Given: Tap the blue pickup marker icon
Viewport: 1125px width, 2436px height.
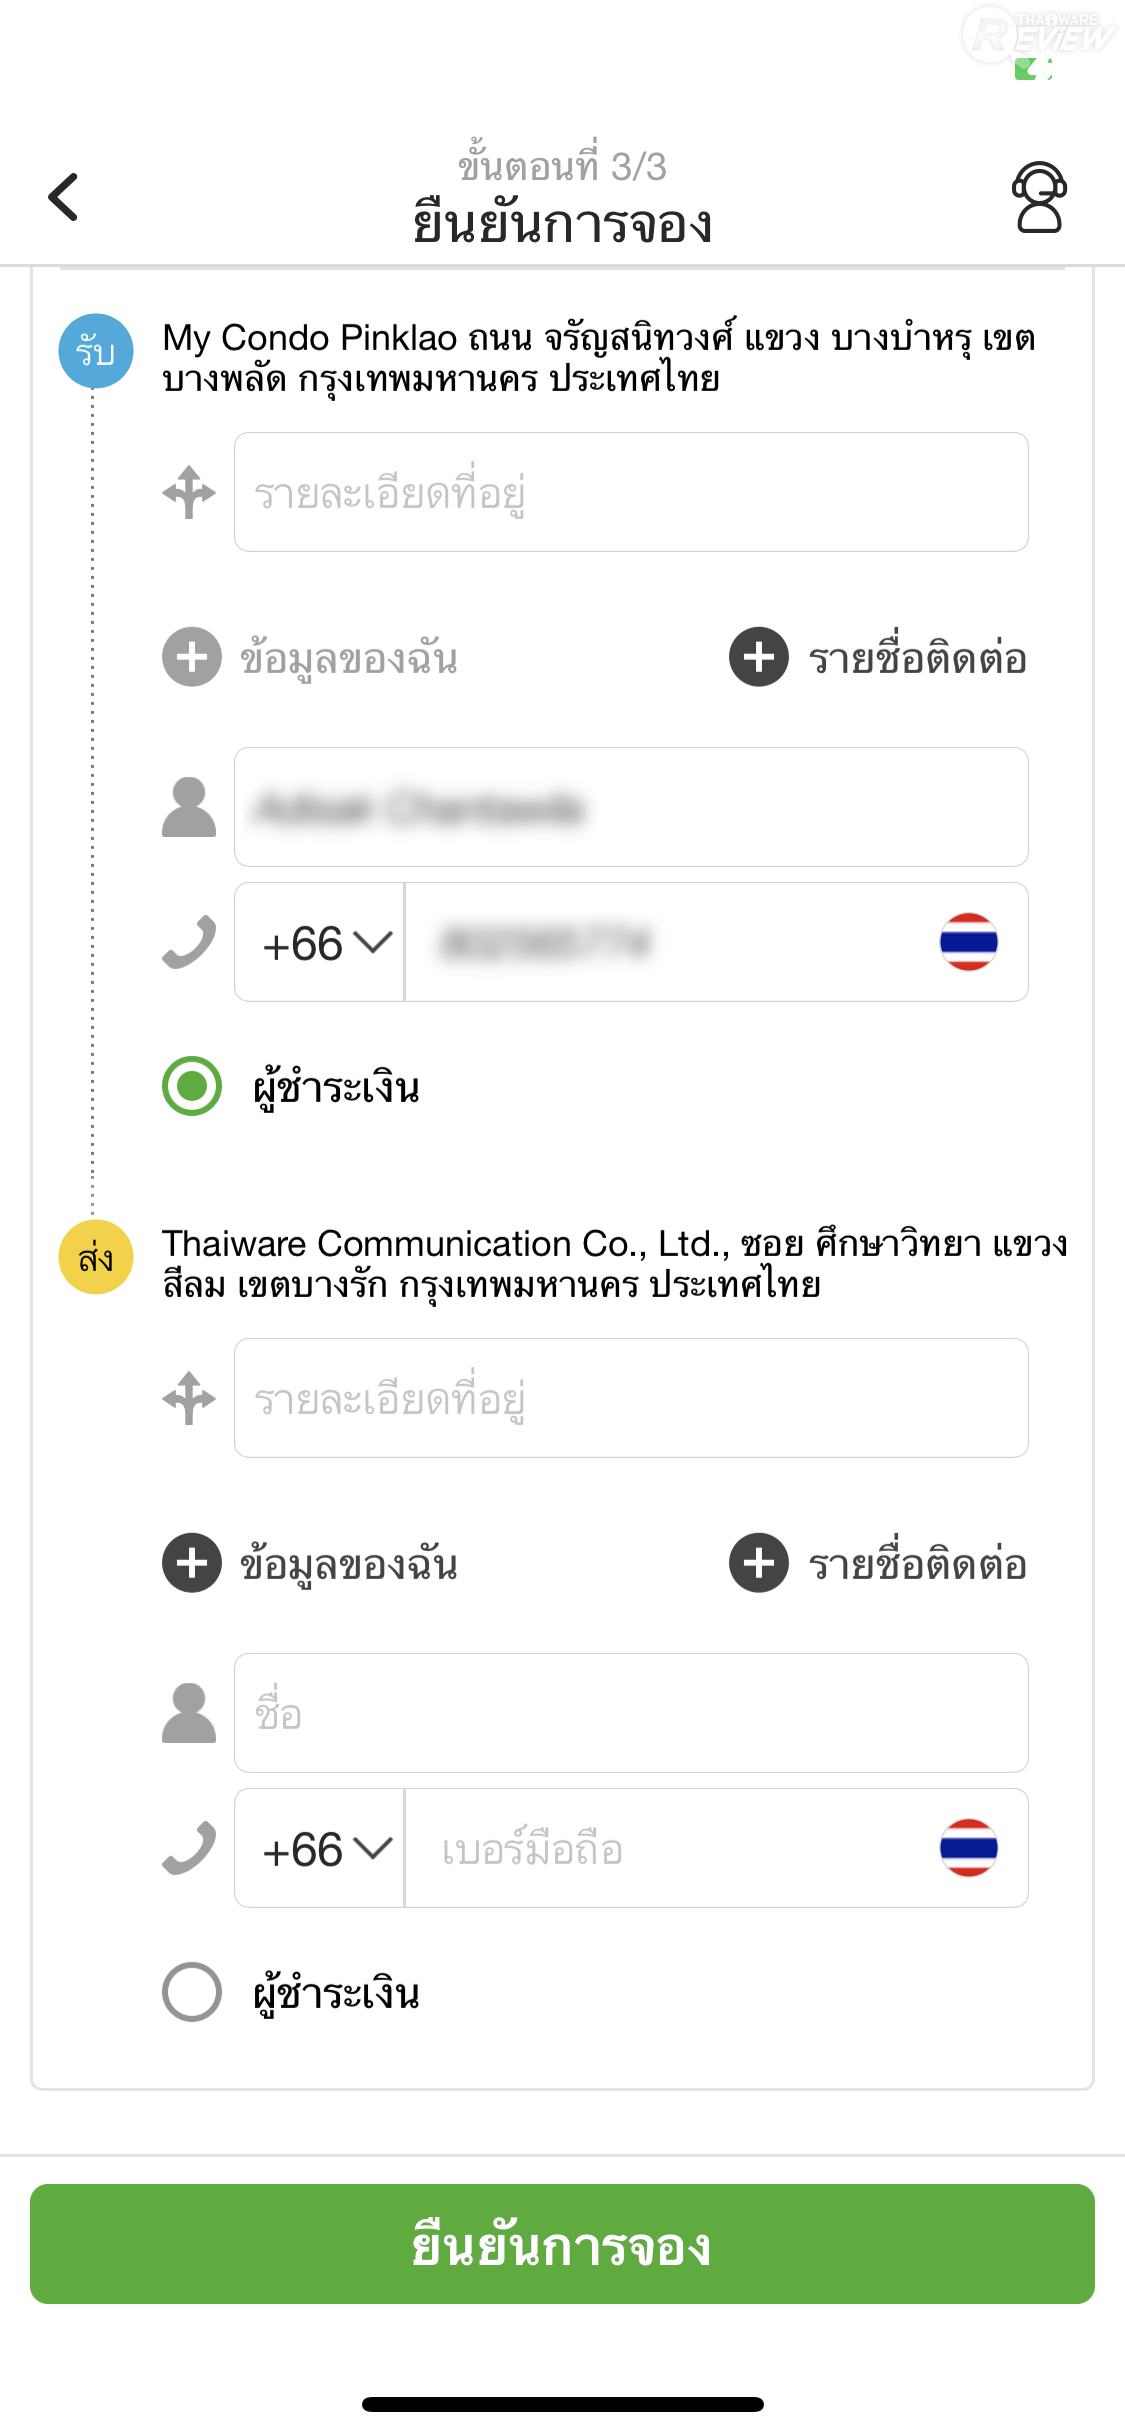Looking at the screenshot, I should [x=96, y=351].
